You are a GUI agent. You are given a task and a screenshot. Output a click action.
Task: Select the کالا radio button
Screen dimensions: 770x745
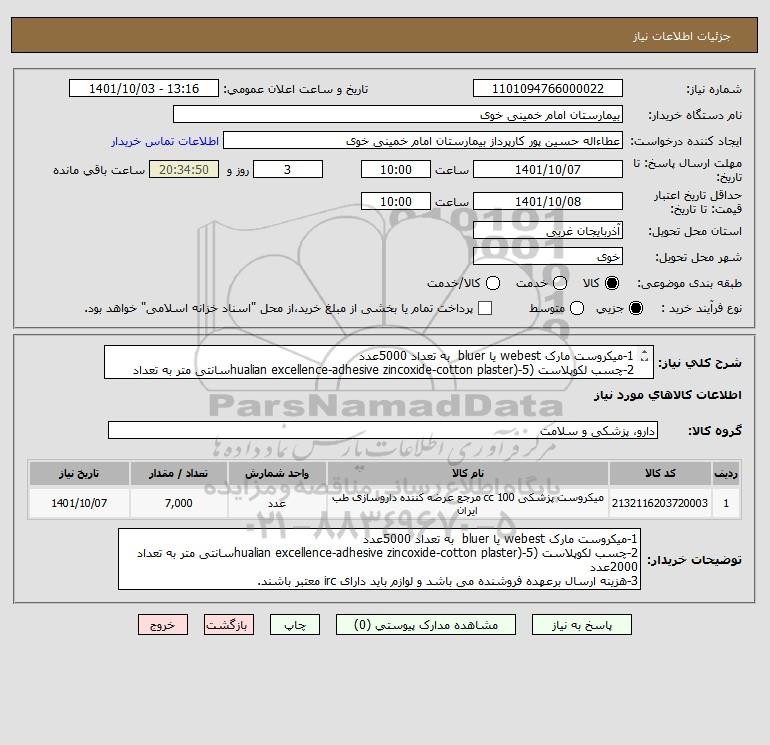(612, 283)
